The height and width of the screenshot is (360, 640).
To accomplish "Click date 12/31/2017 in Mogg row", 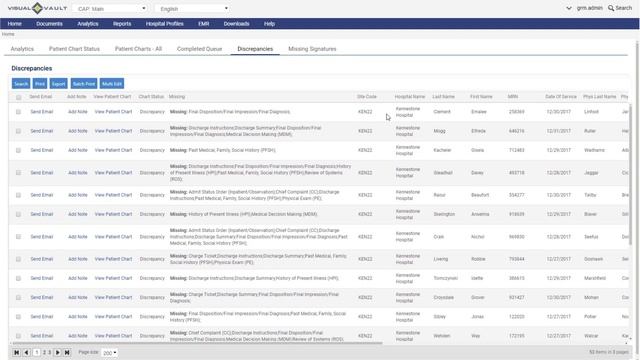I will (x=559, y=131).
